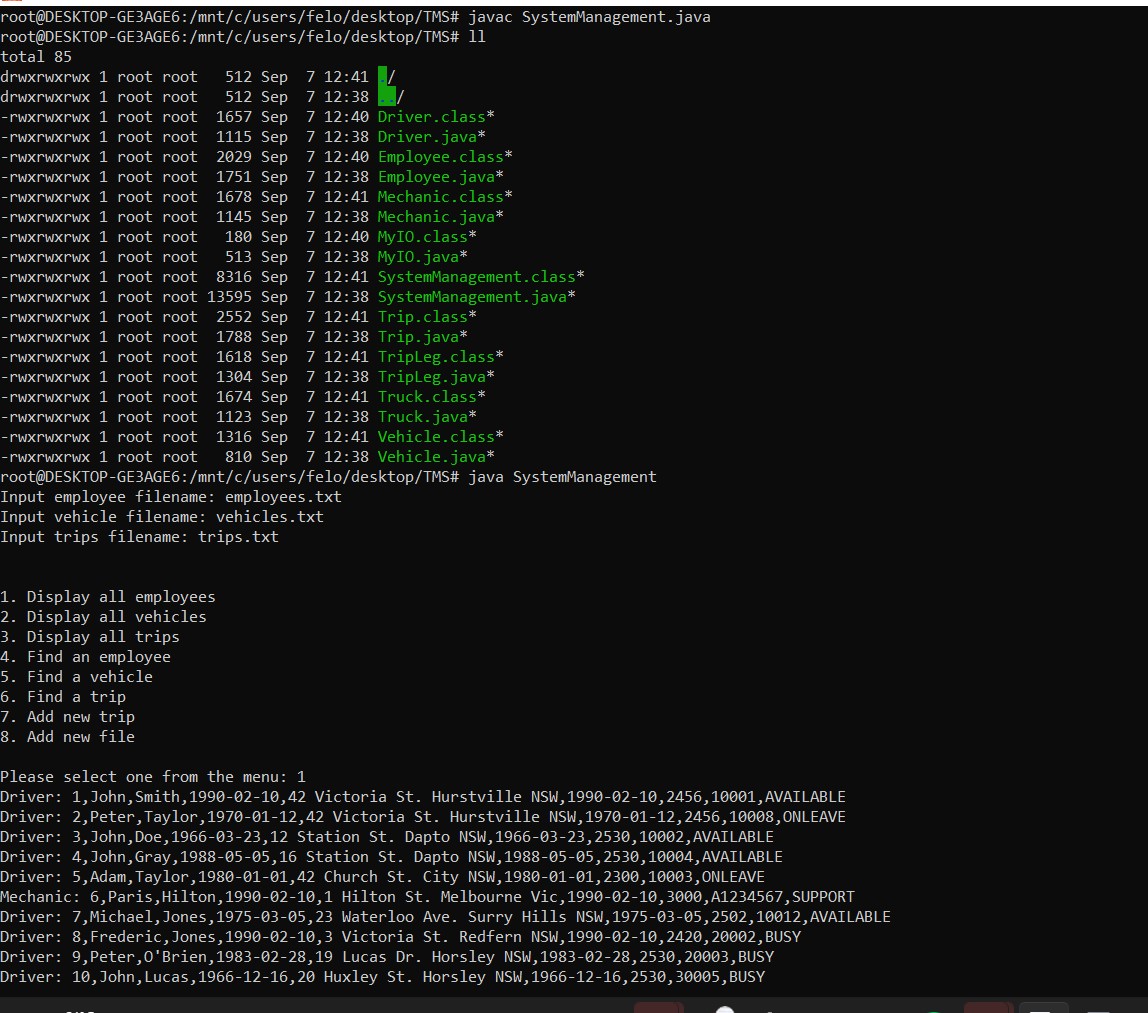The image size is (1148, 1013).
Task: Click menu line '4. Find an employee'
Action: 86,657
